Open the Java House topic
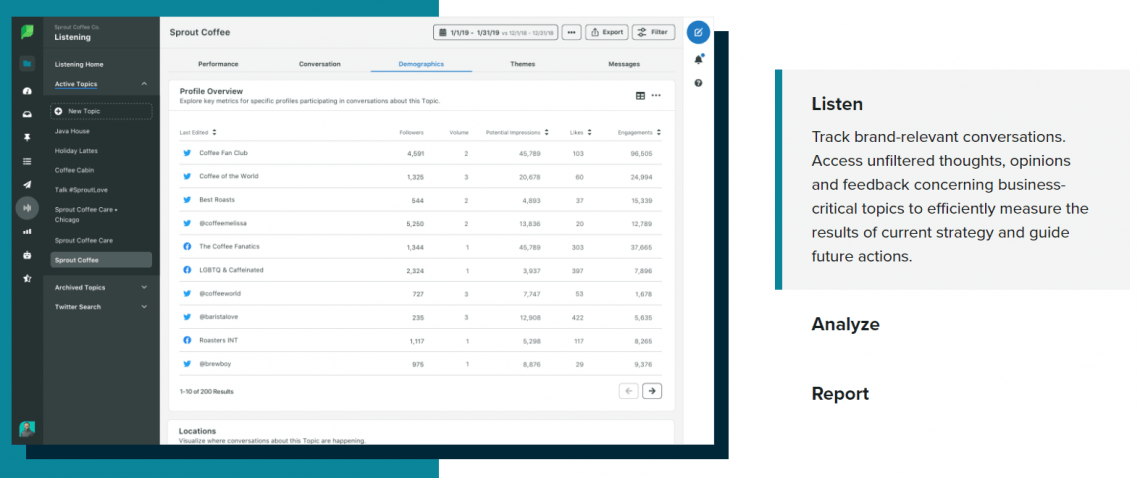Screen dimensions: 1140x478 (71, 132)
